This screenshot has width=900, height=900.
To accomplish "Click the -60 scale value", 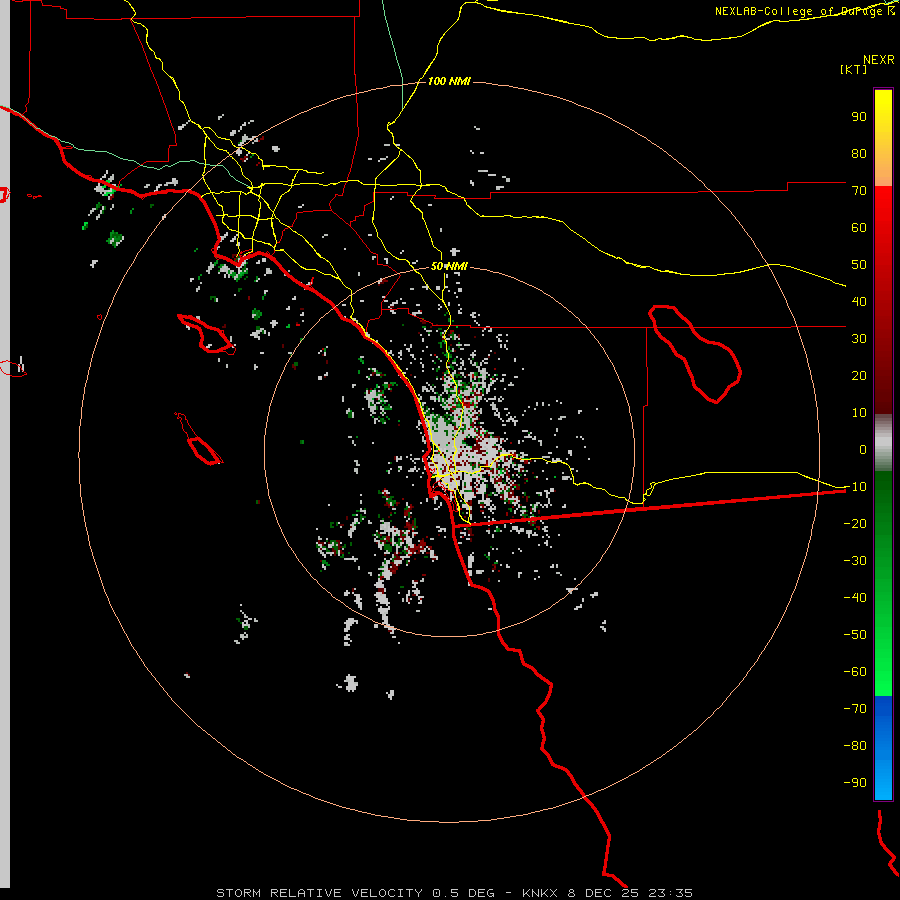I will 855,672.
